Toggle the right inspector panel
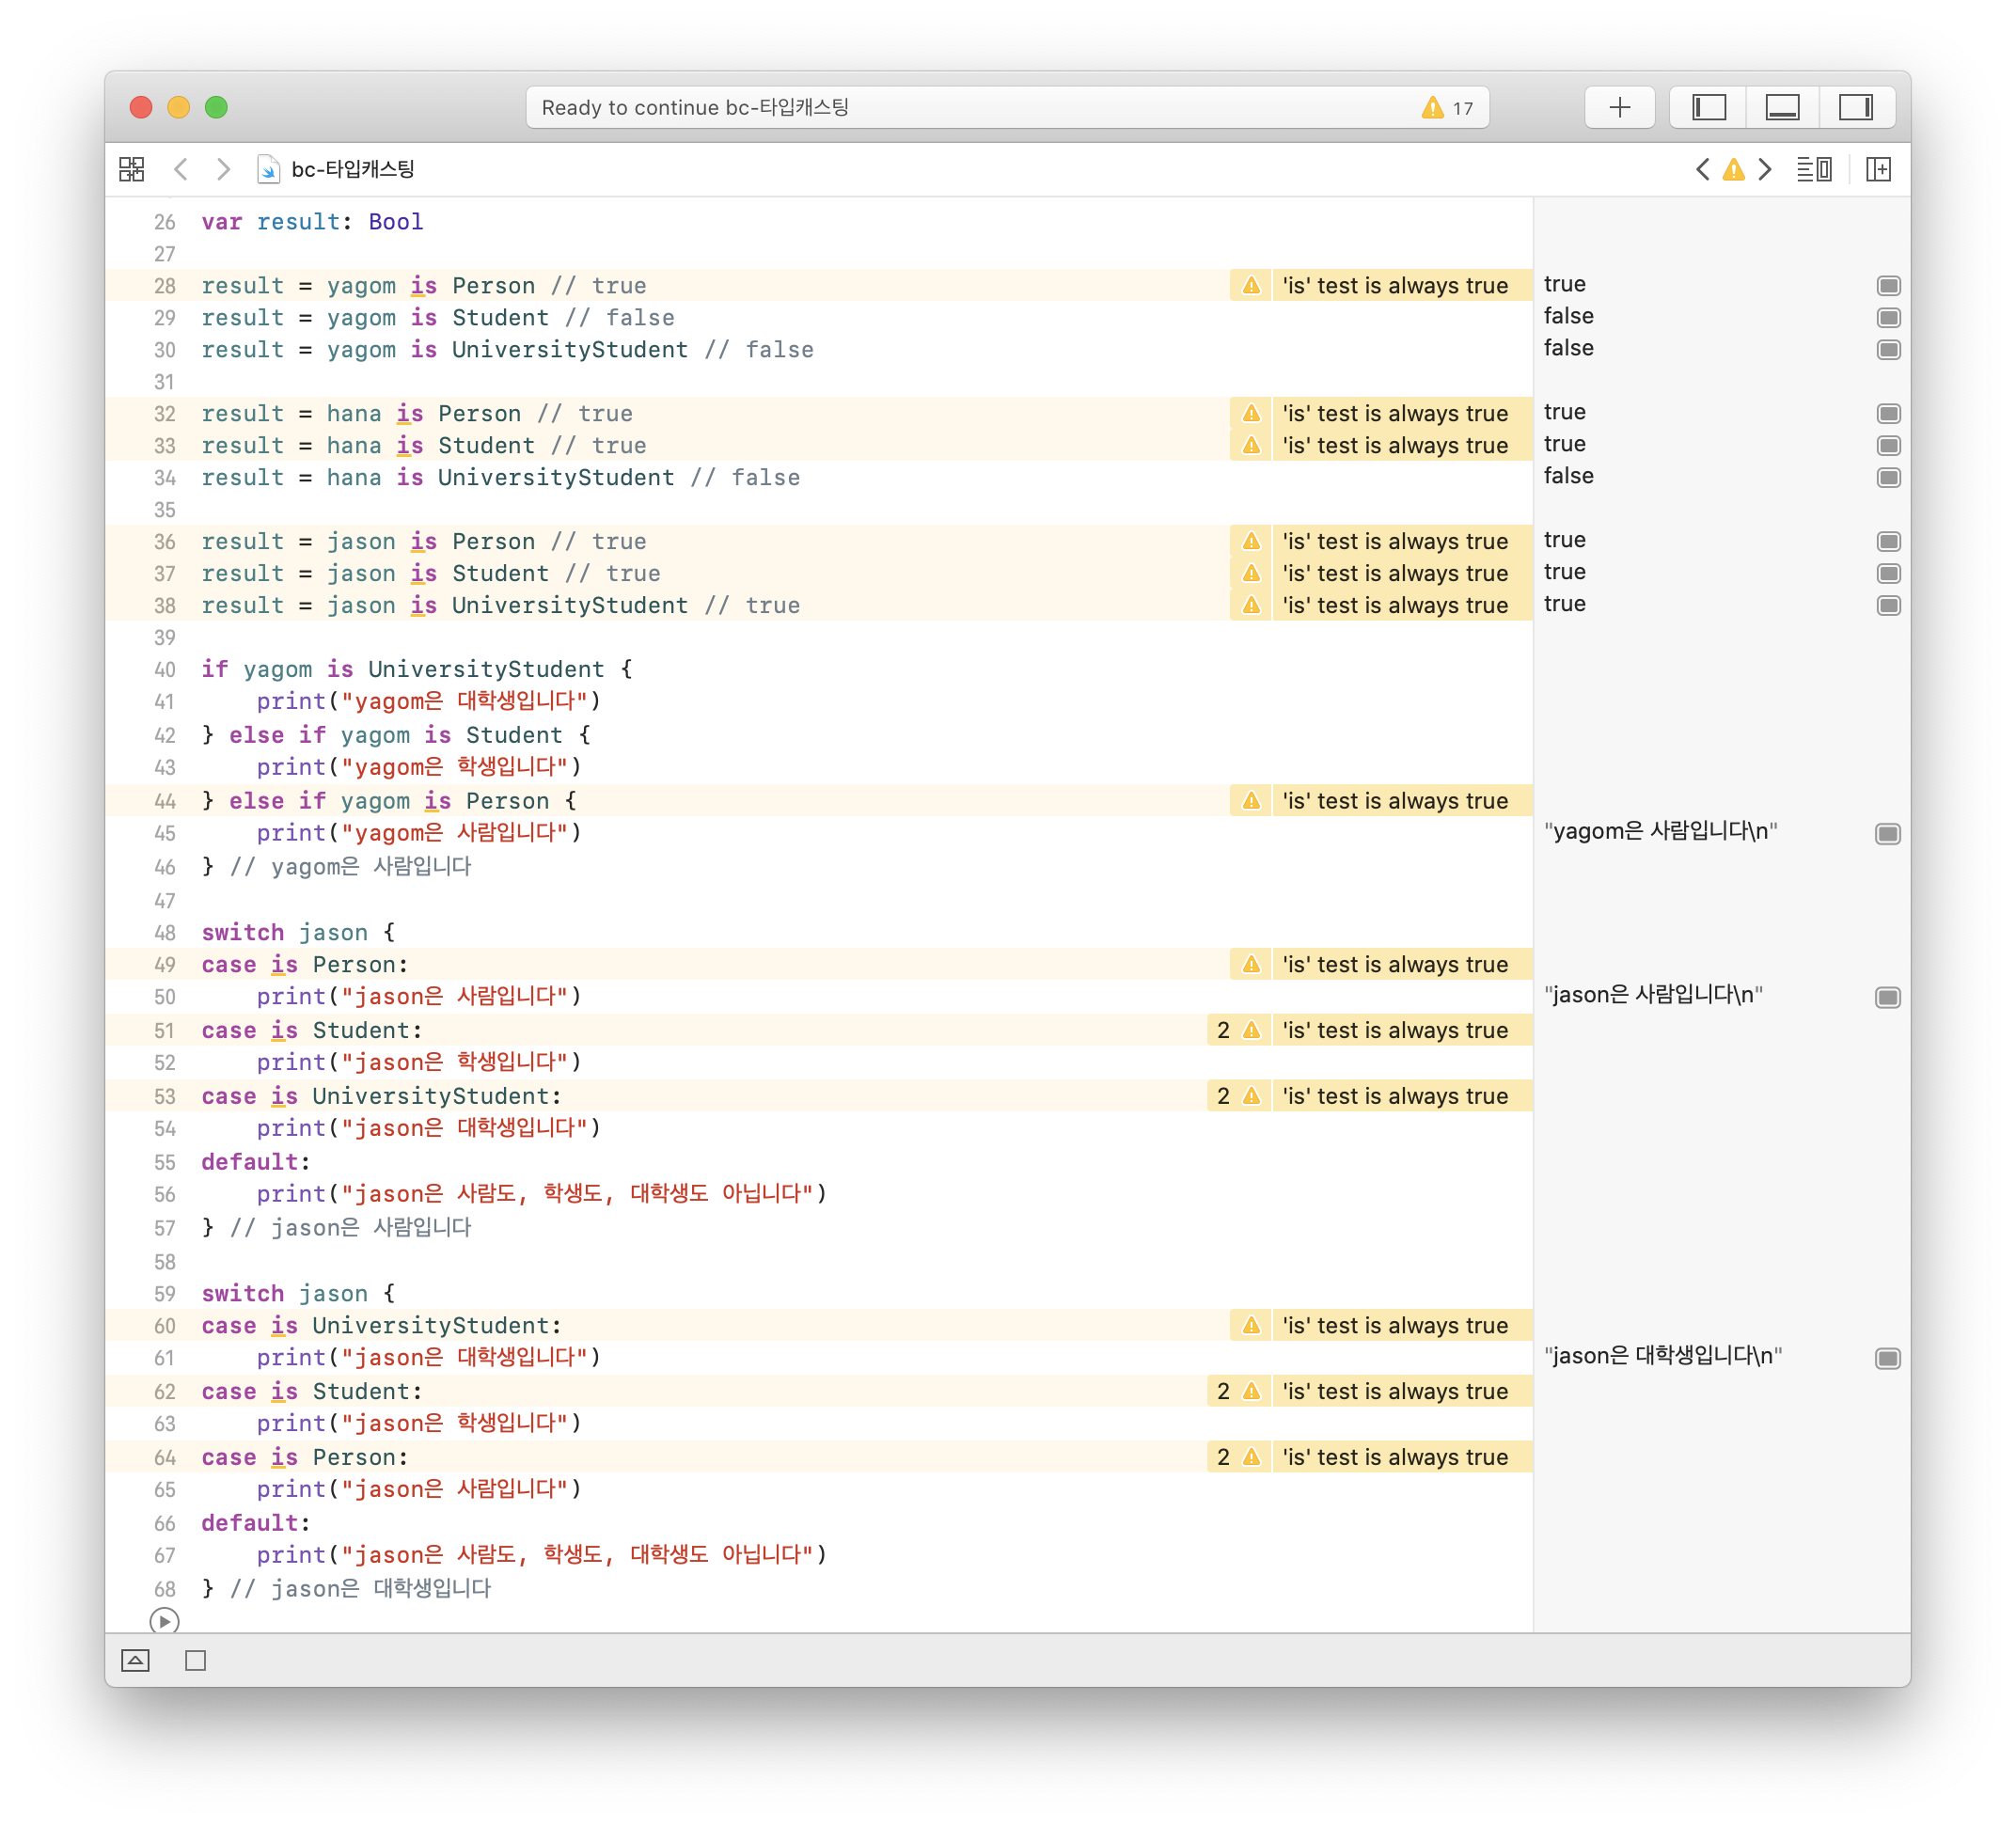 (1856, 107)
